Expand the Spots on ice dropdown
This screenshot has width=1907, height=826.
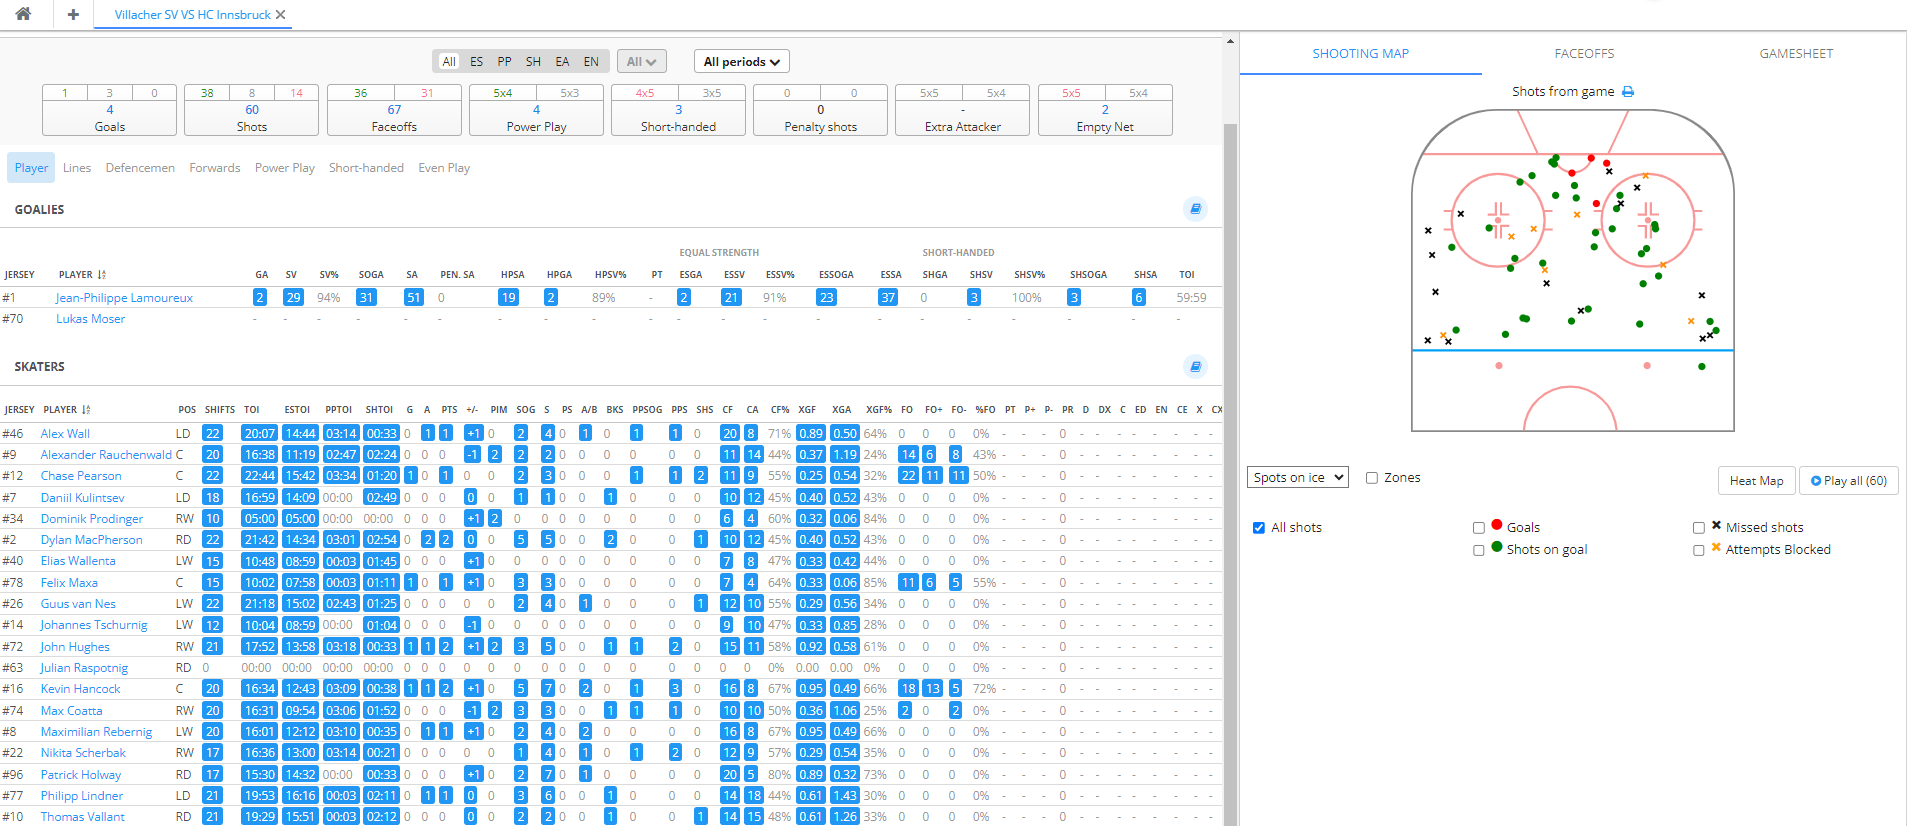pos(1297,478)
